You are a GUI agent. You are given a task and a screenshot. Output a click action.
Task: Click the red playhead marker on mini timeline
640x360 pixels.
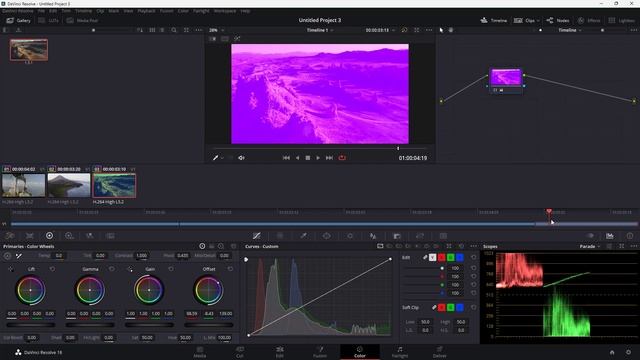[549, 211]
